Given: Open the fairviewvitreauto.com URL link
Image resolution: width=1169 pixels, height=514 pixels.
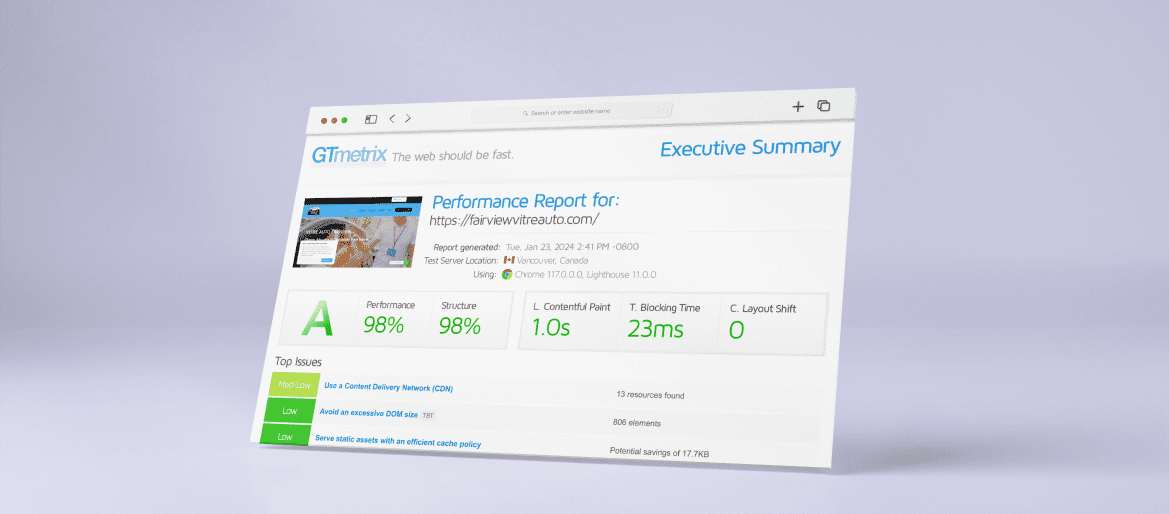Looking at the screenshot, I should [x=514, y=220].
